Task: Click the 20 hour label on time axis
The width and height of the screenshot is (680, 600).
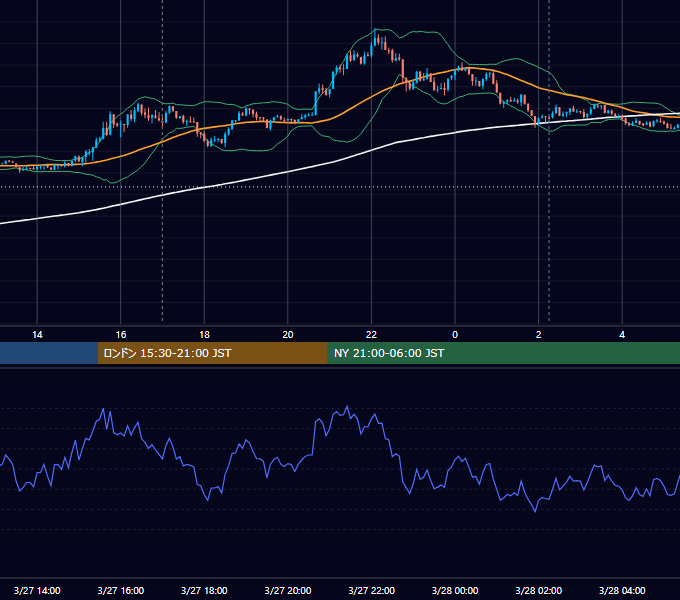Action: pyautogui.click(x=288, y=335)
